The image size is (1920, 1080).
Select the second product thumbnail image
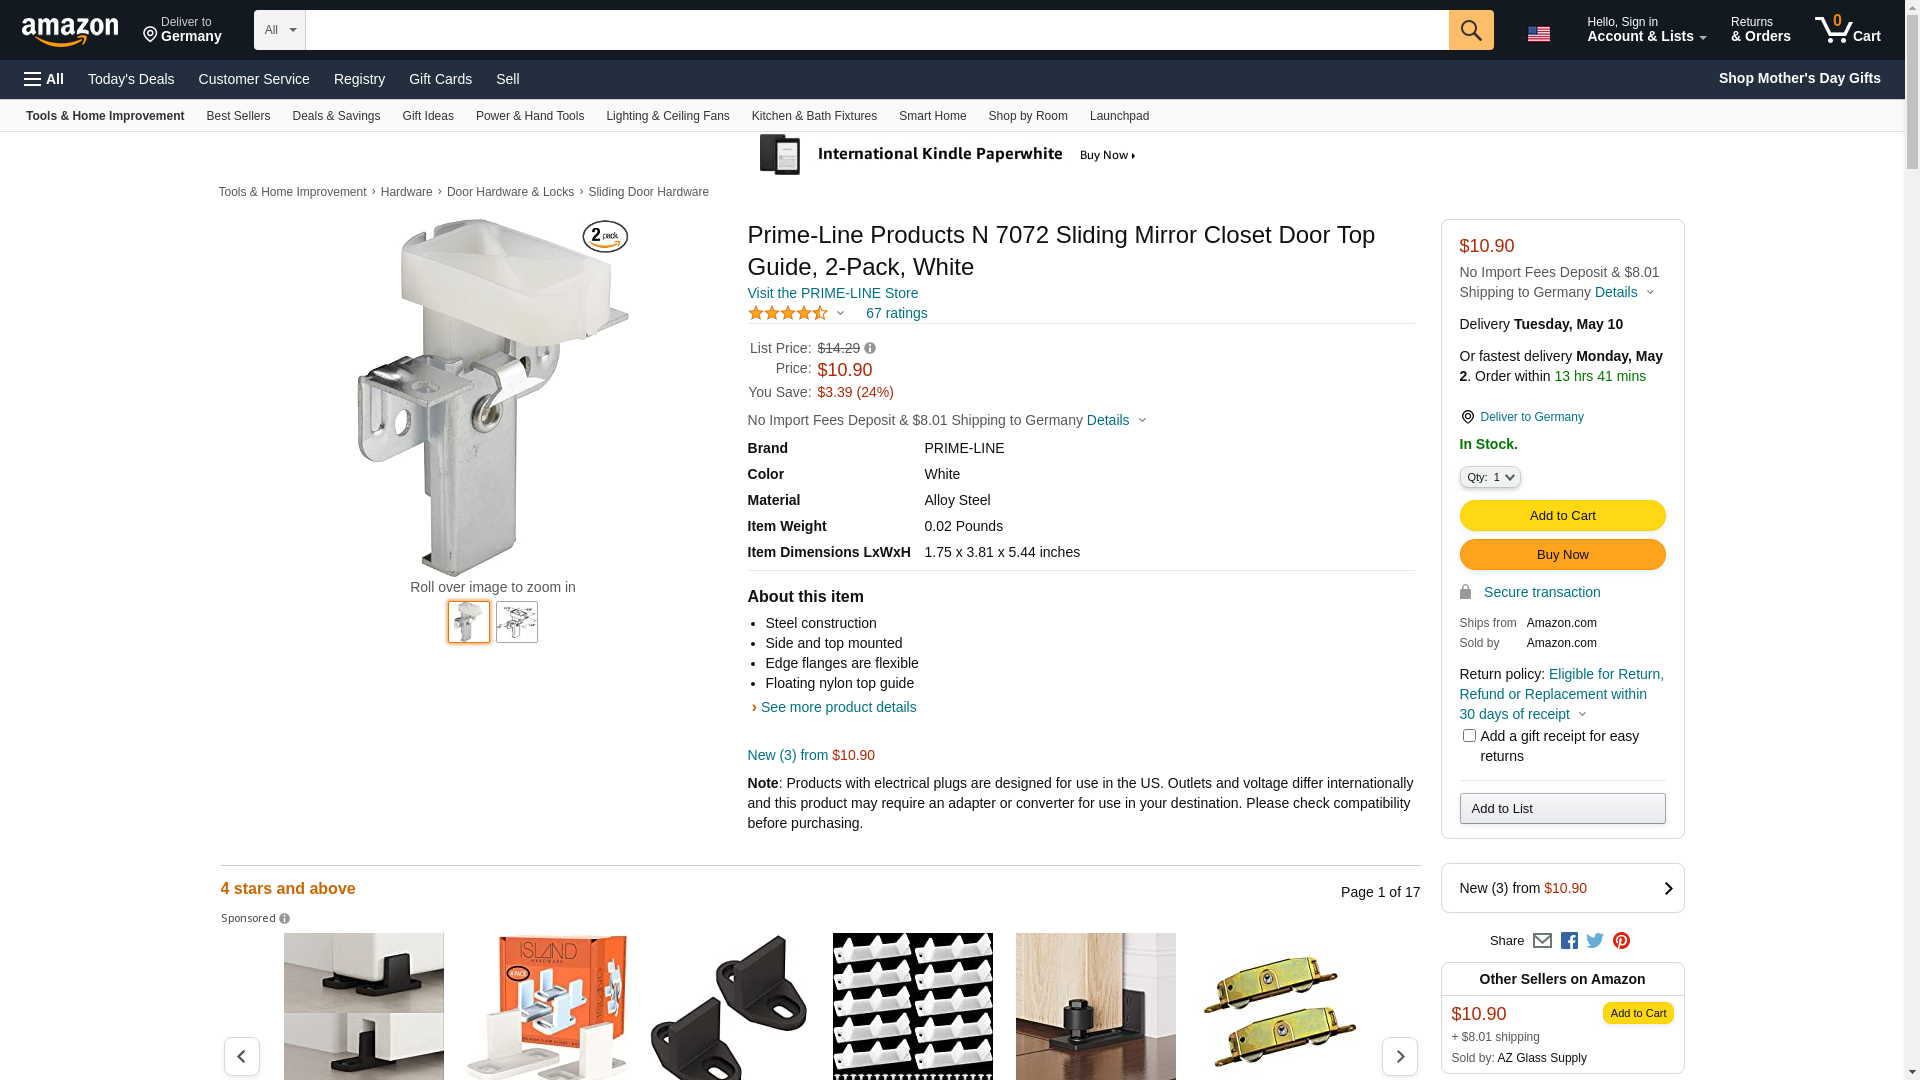[x=517, y=622]
